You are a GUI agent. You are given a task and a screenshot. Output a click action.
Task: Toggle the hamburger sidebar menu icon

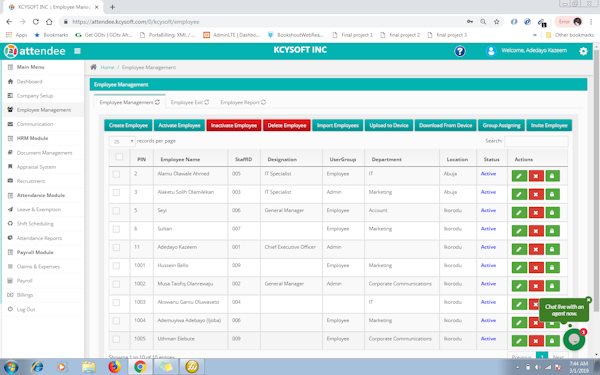[x=77, y=51]
